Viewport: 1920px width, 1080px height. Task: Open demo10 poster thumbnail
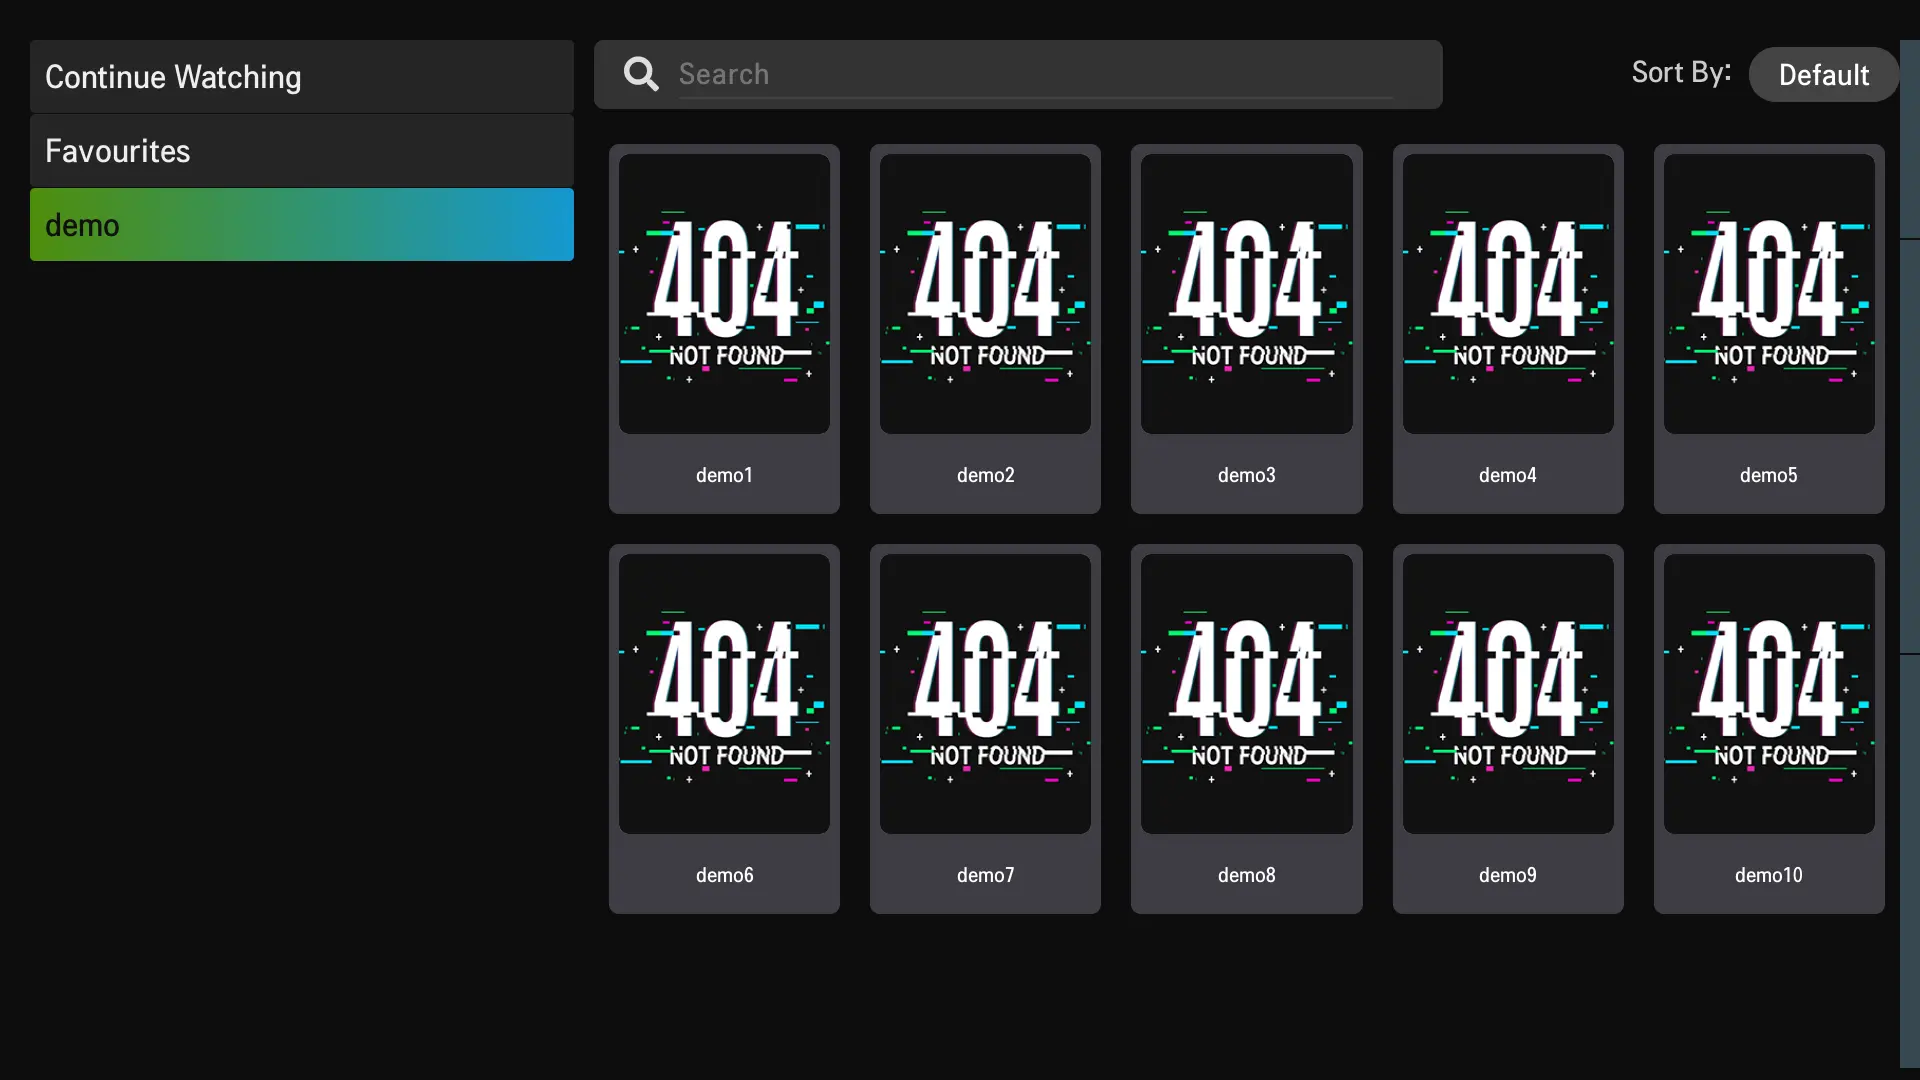(1769, 694)
